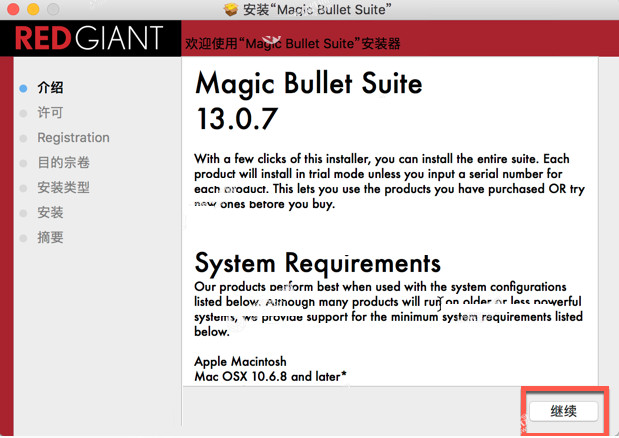This screenshot has height=438, width=619.
Task: Click the blue bullet beside 介绍
Action: coord(23,88)
